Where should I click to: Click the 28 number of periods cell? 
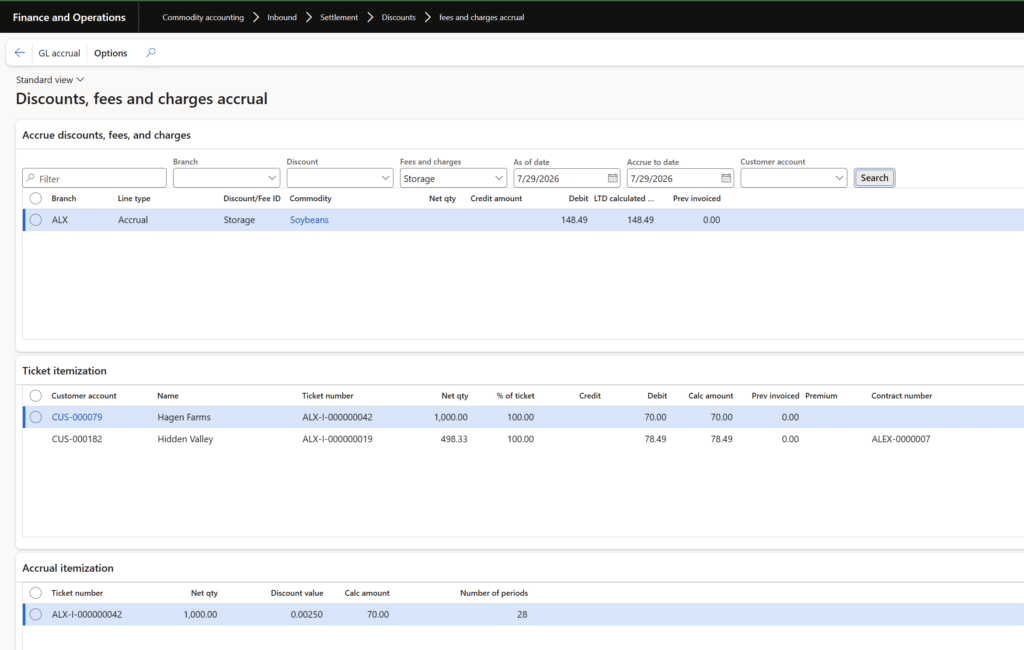(522, 614)
